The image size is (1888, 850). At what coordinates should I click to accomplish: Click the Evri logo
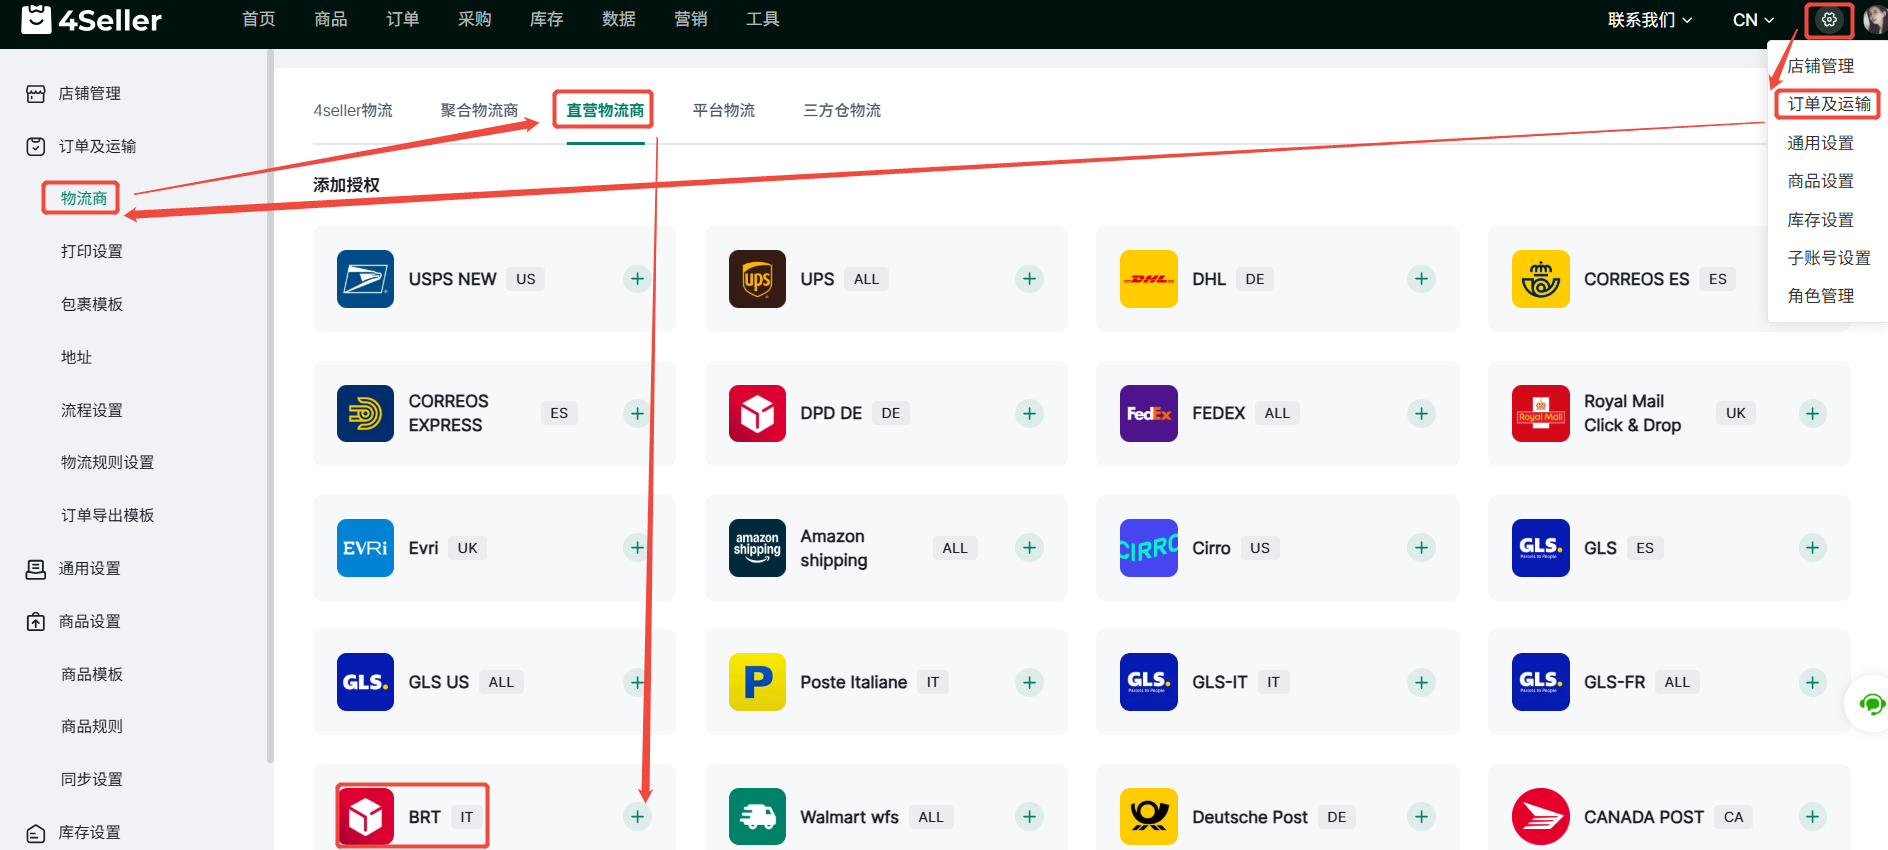click(x=365, y=548)
